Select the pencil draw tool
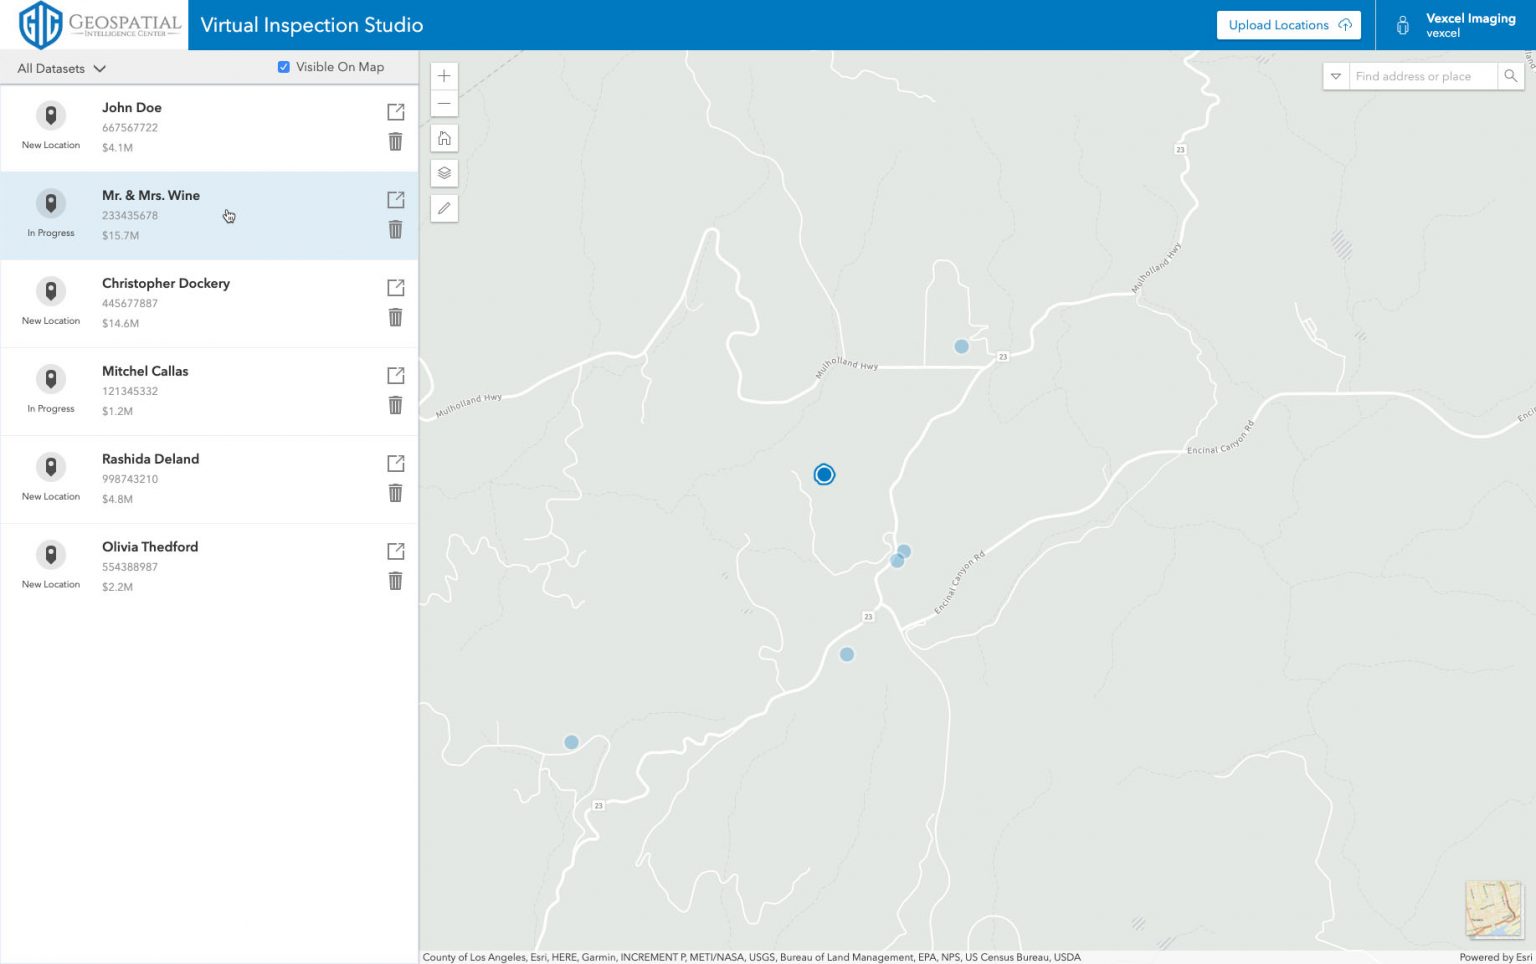The height and width of the screenshot is (964, 1536). pyautogui.click(x=444, y=208)
